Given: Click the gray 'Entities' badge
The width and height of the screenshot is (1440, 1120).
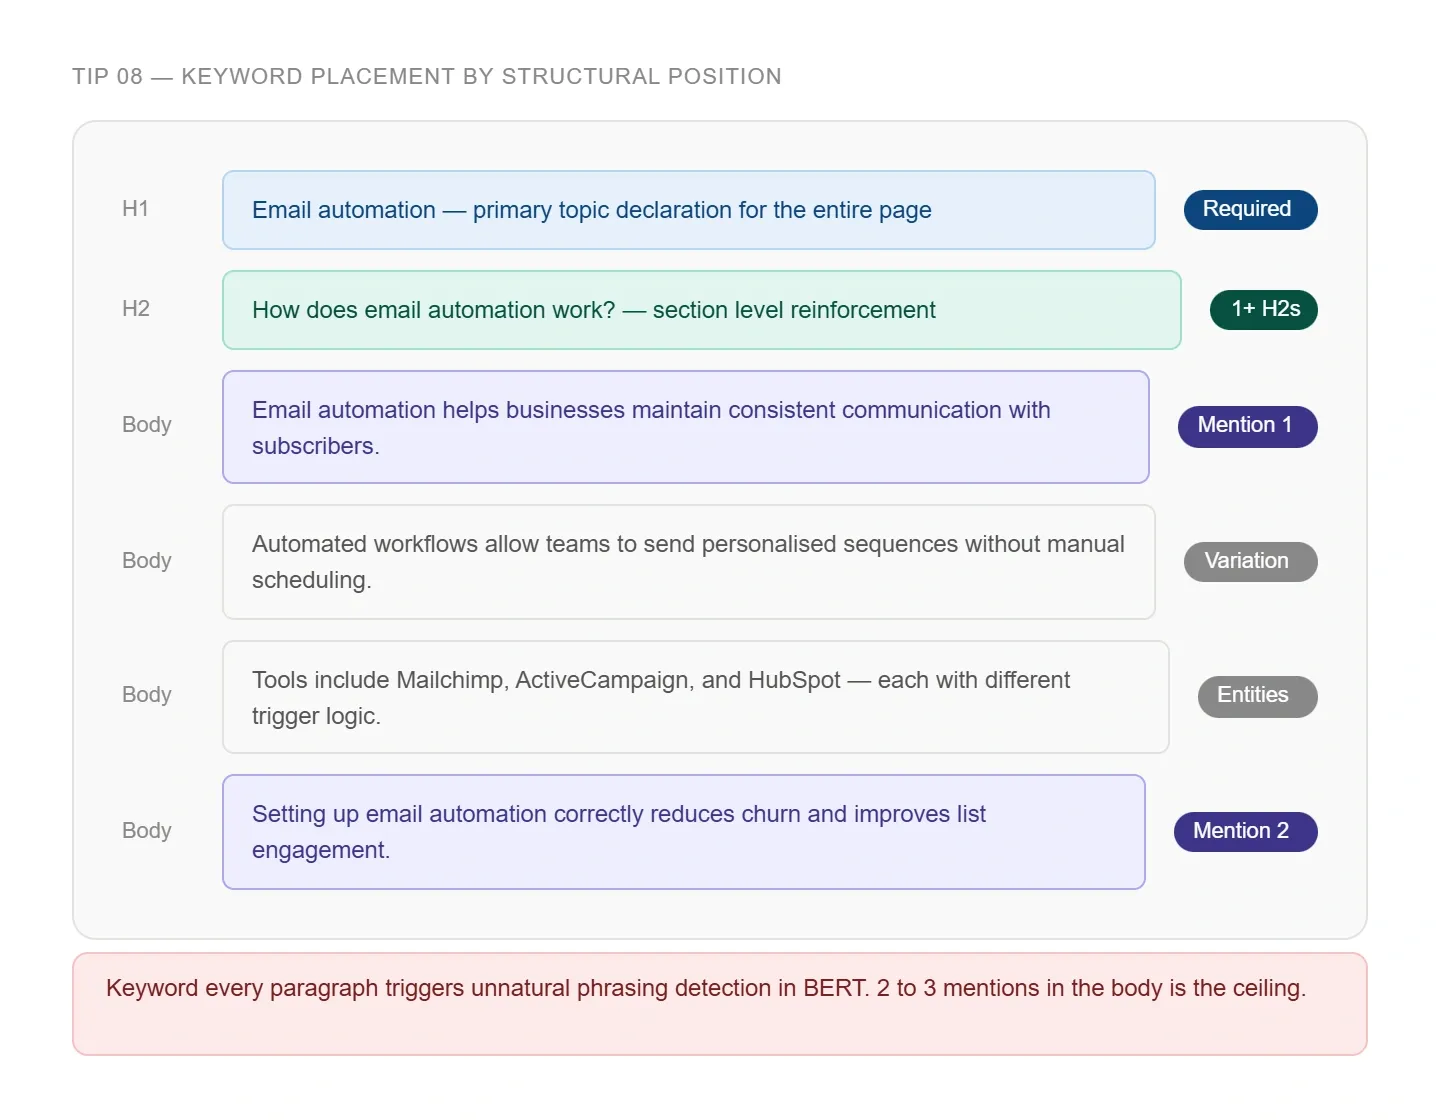Looking at the screenshot, I should 1257,696.
